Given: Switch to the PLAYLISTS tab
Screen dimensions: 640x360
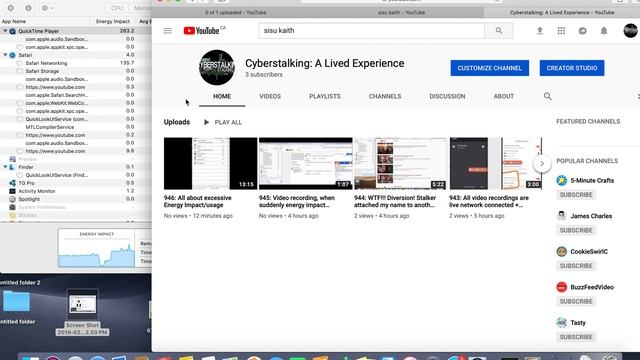Looking at the screenshot, I should (324, 96).
